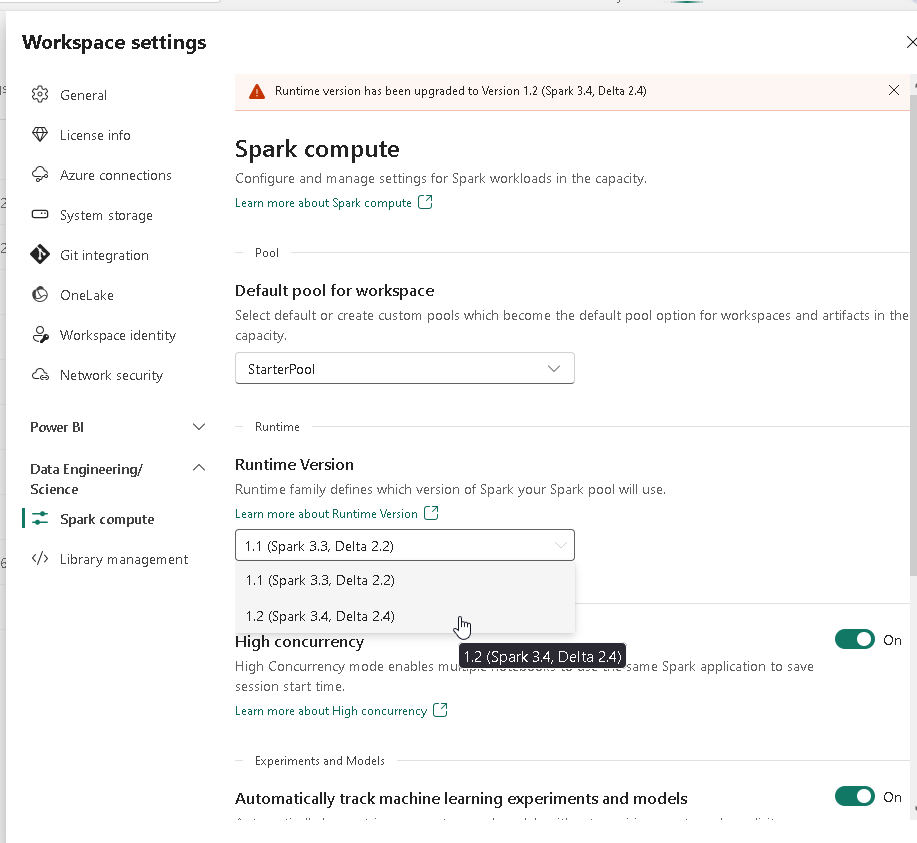
Task: Dismiss the runtime upgrade warning banner
Action: coord(894,90)
